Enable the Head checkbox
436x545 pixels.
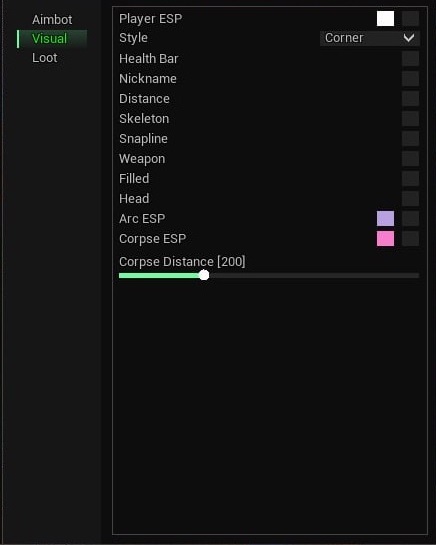pyautogui.click(x=410, y=198)
